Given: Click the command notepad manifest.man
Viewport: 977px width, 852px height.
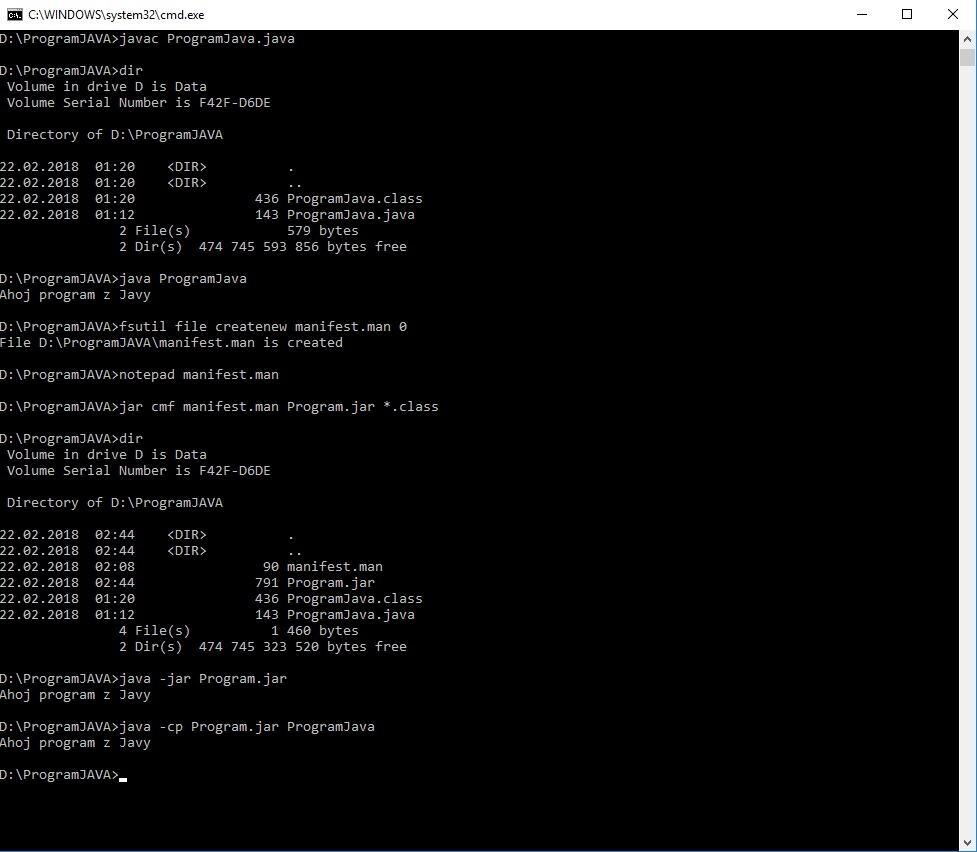Looking at the screenshot, I should click(x=199, y=375).
